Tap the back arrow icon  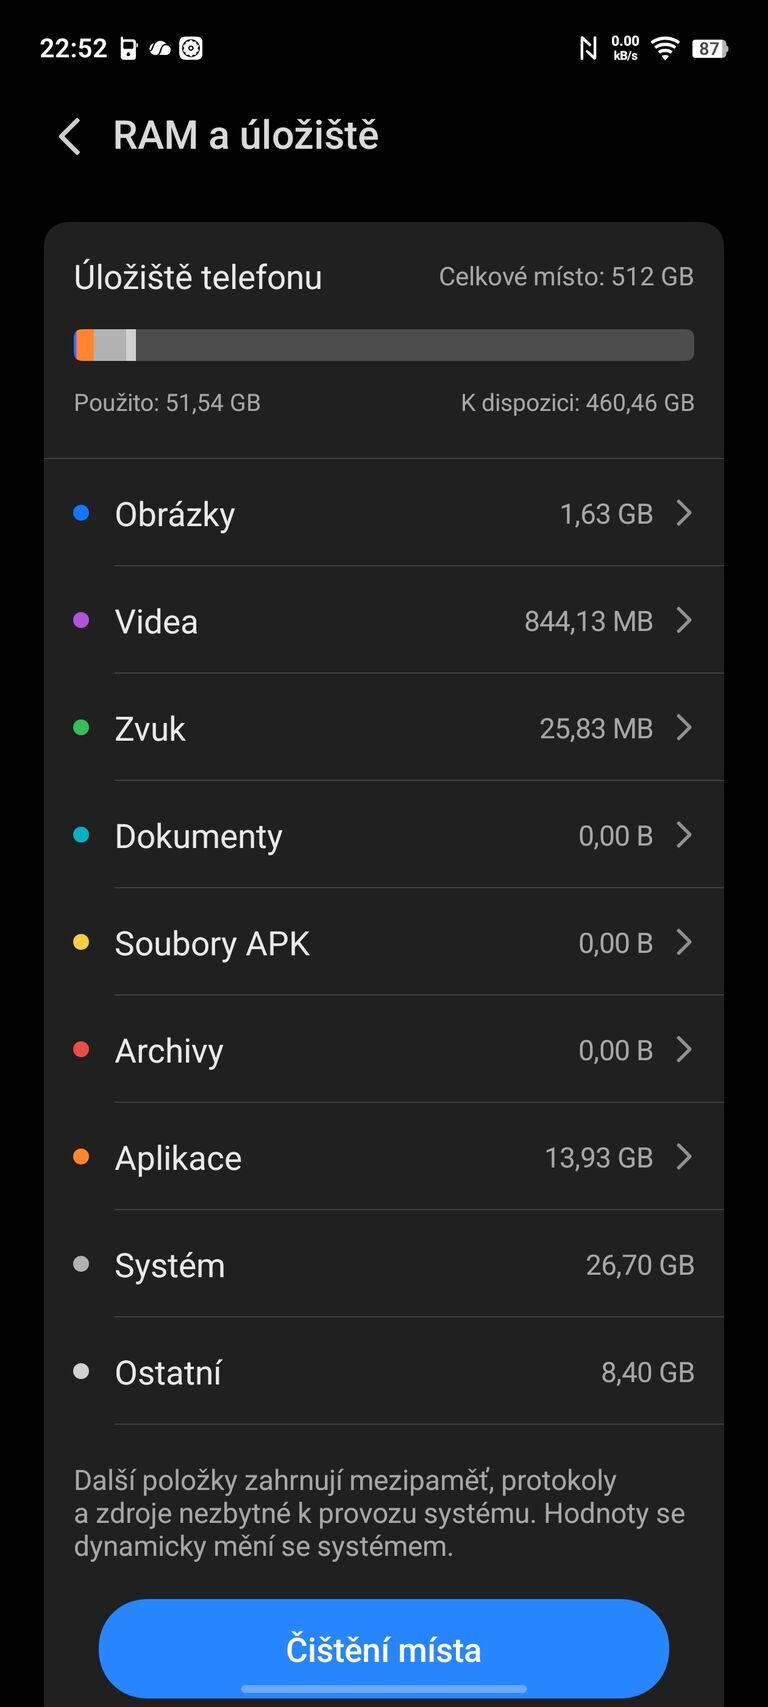[69, 136]
